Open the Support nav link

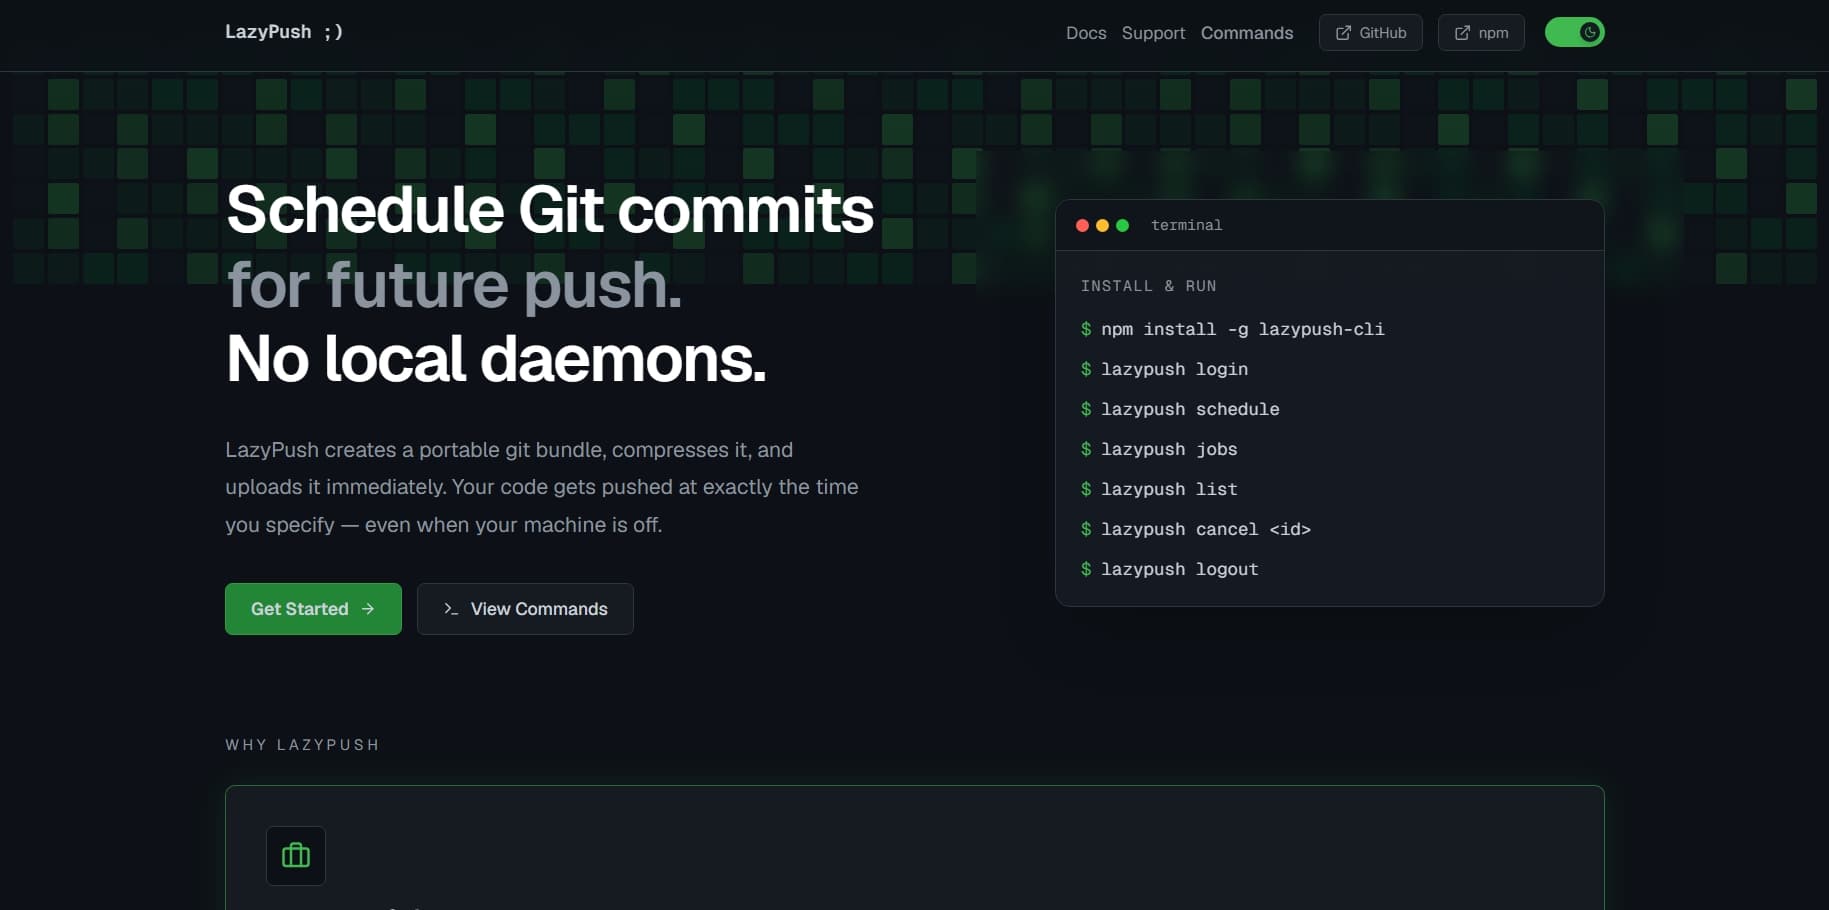(1153, 33)
